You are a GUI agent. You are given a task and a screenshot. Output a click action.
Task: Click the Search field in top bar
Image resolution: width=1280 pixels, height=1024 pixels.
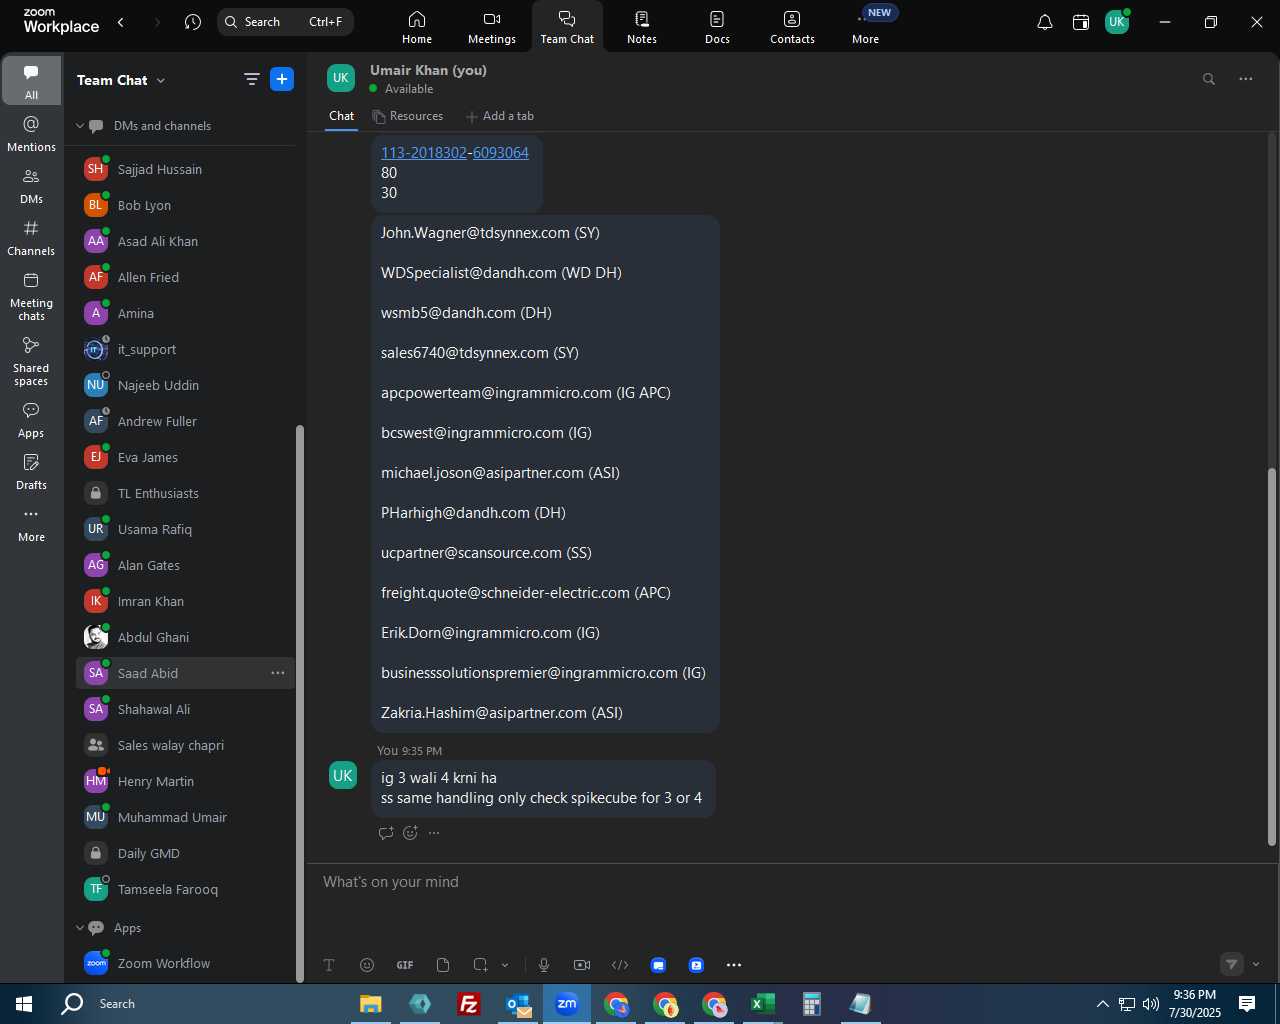[285, 22]
